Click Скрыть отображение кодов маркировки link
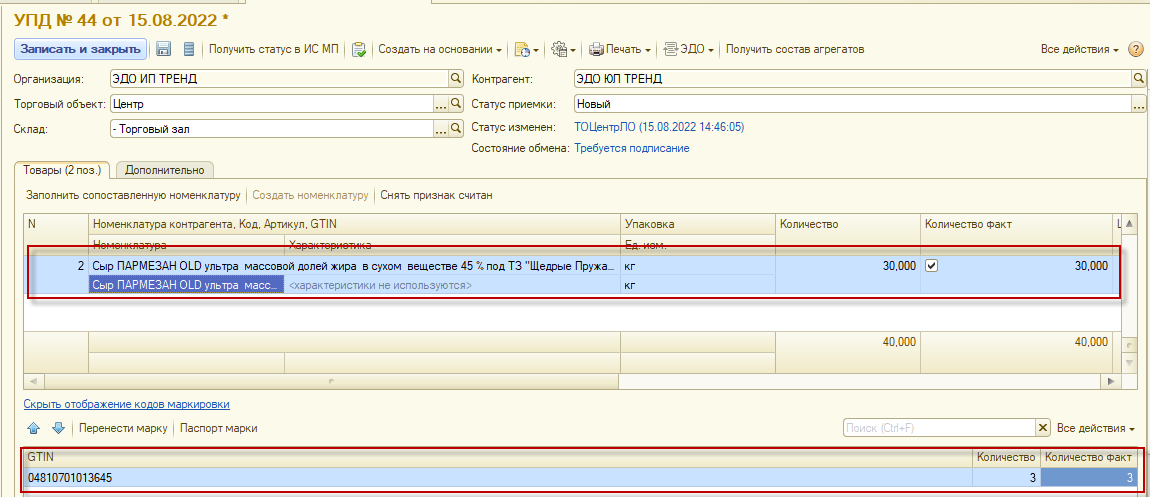Screen dimensions: 1150x497 pyautogui.click(x=127, y=404)
